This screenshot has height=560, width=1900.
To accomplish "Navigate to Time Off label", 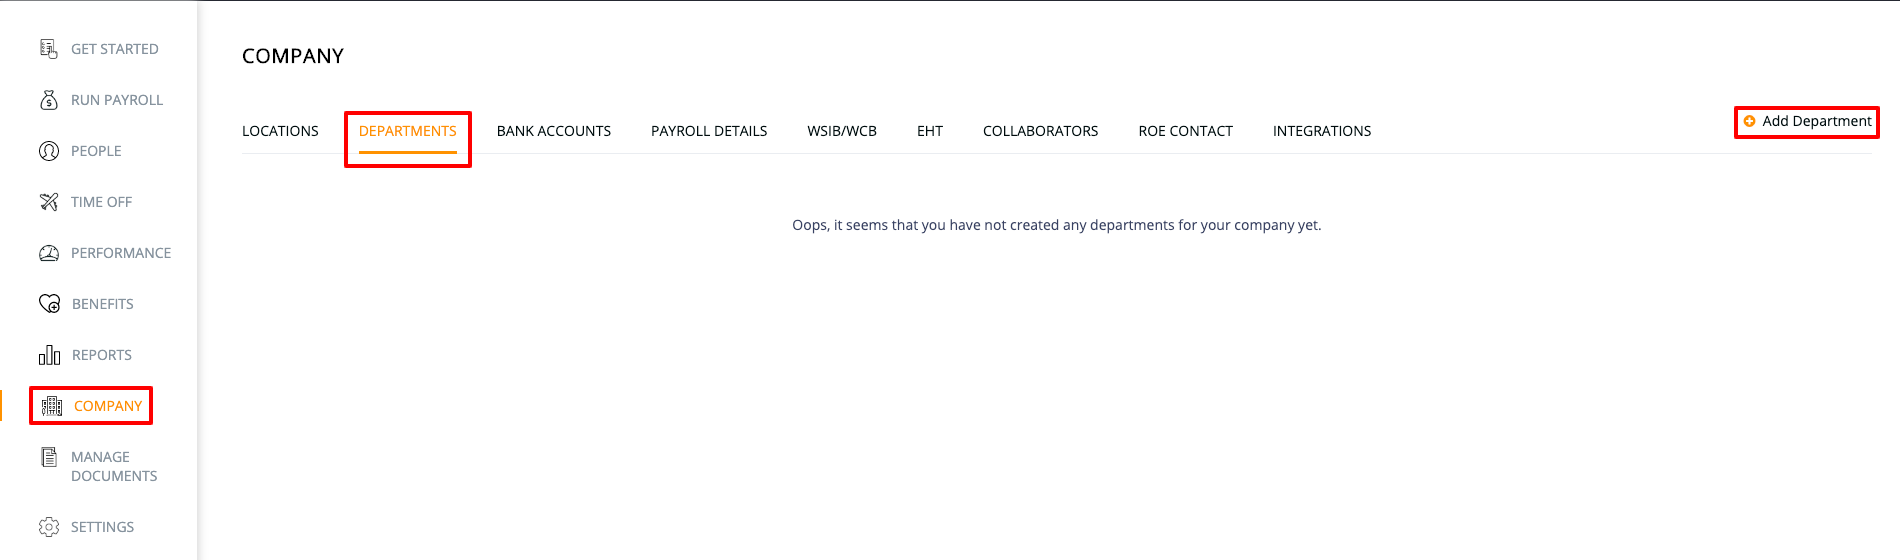I will [101, 202].
